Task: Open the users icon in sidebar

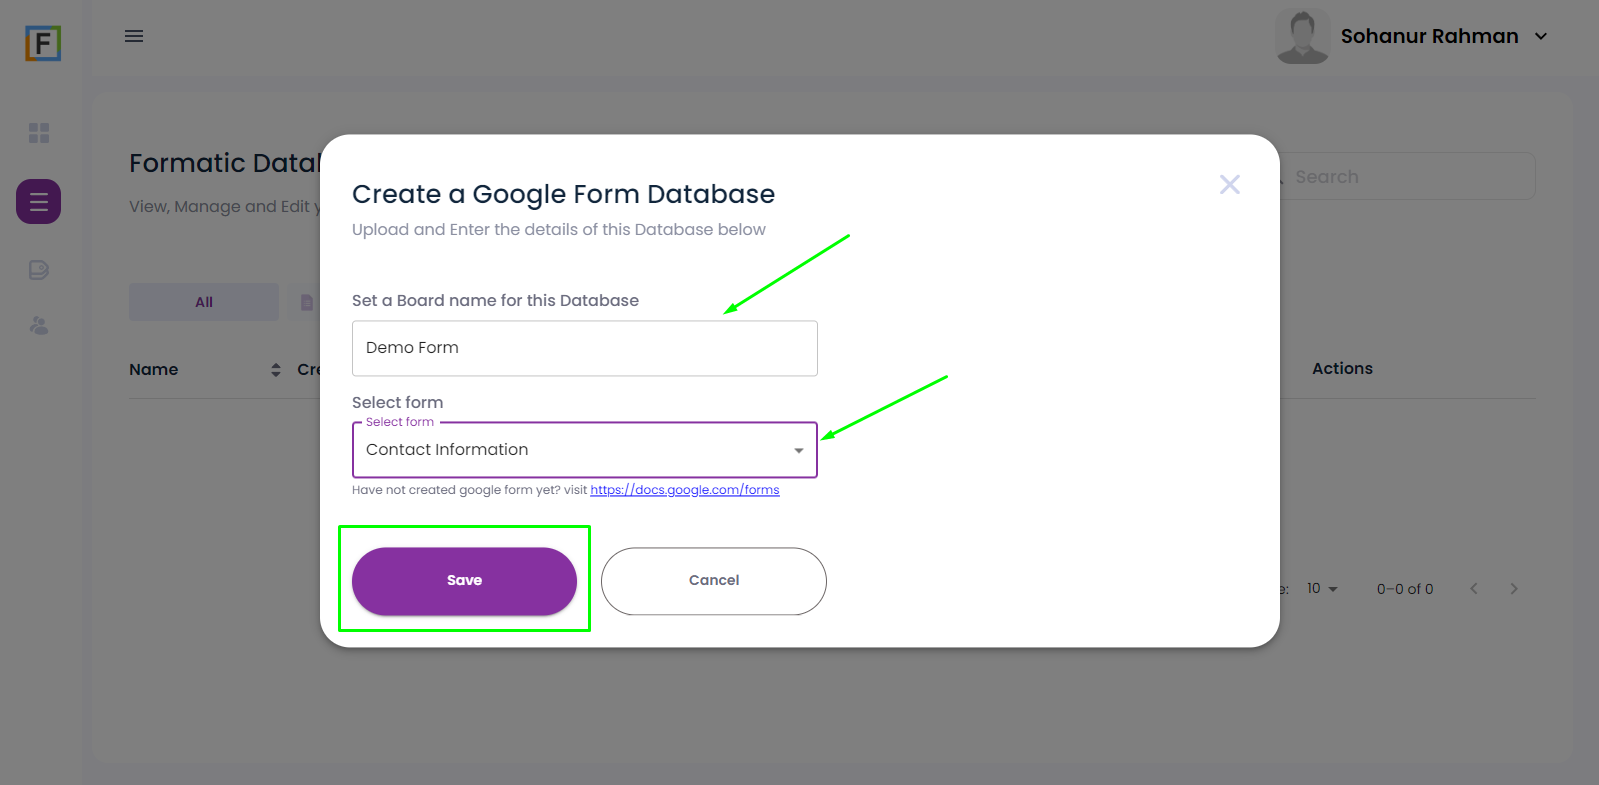Action: coord(39,326)
